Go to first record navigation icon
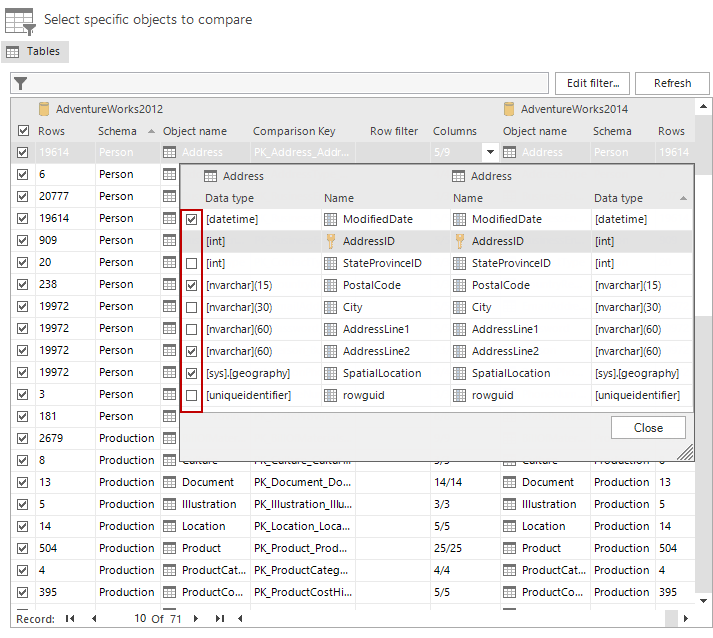 (70, 618)
